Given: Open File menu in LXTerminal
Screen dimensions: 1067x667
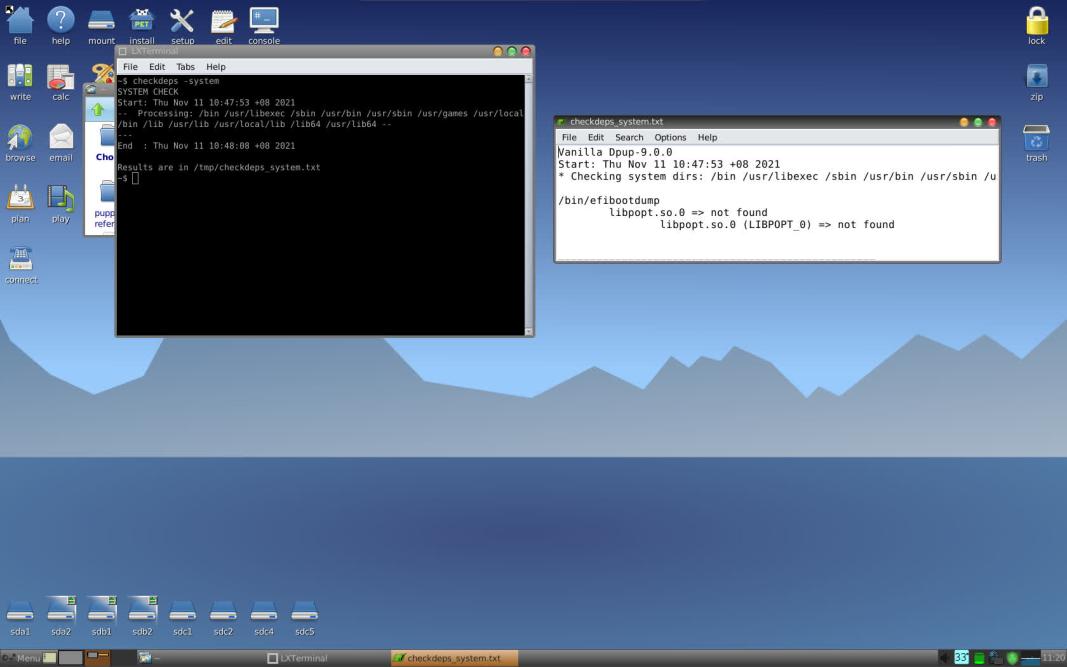Looking at the screenshot, I should coord(130,67).
